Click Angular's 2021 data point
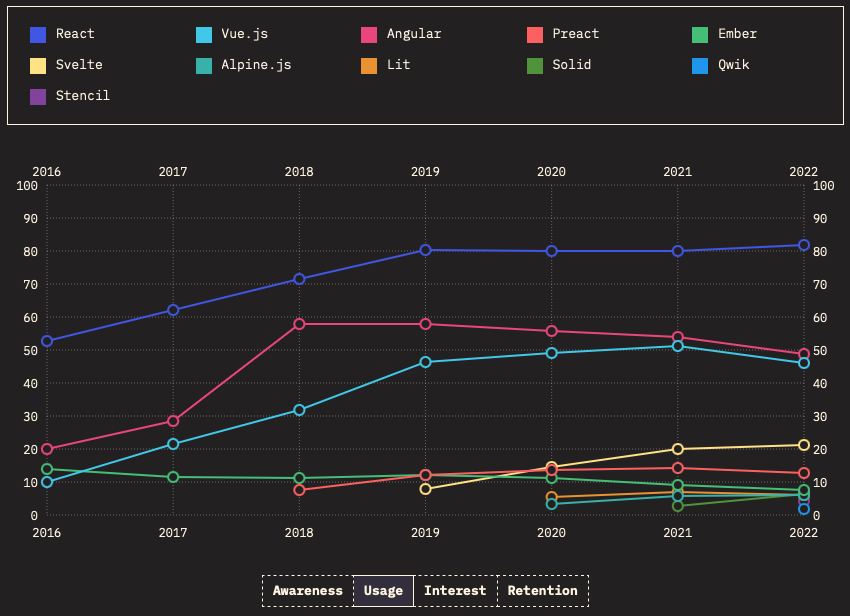 (678, 337)
